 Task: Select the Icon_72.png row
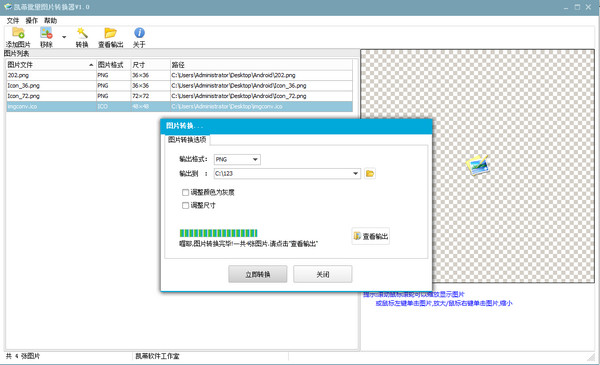tap(179, 96)
